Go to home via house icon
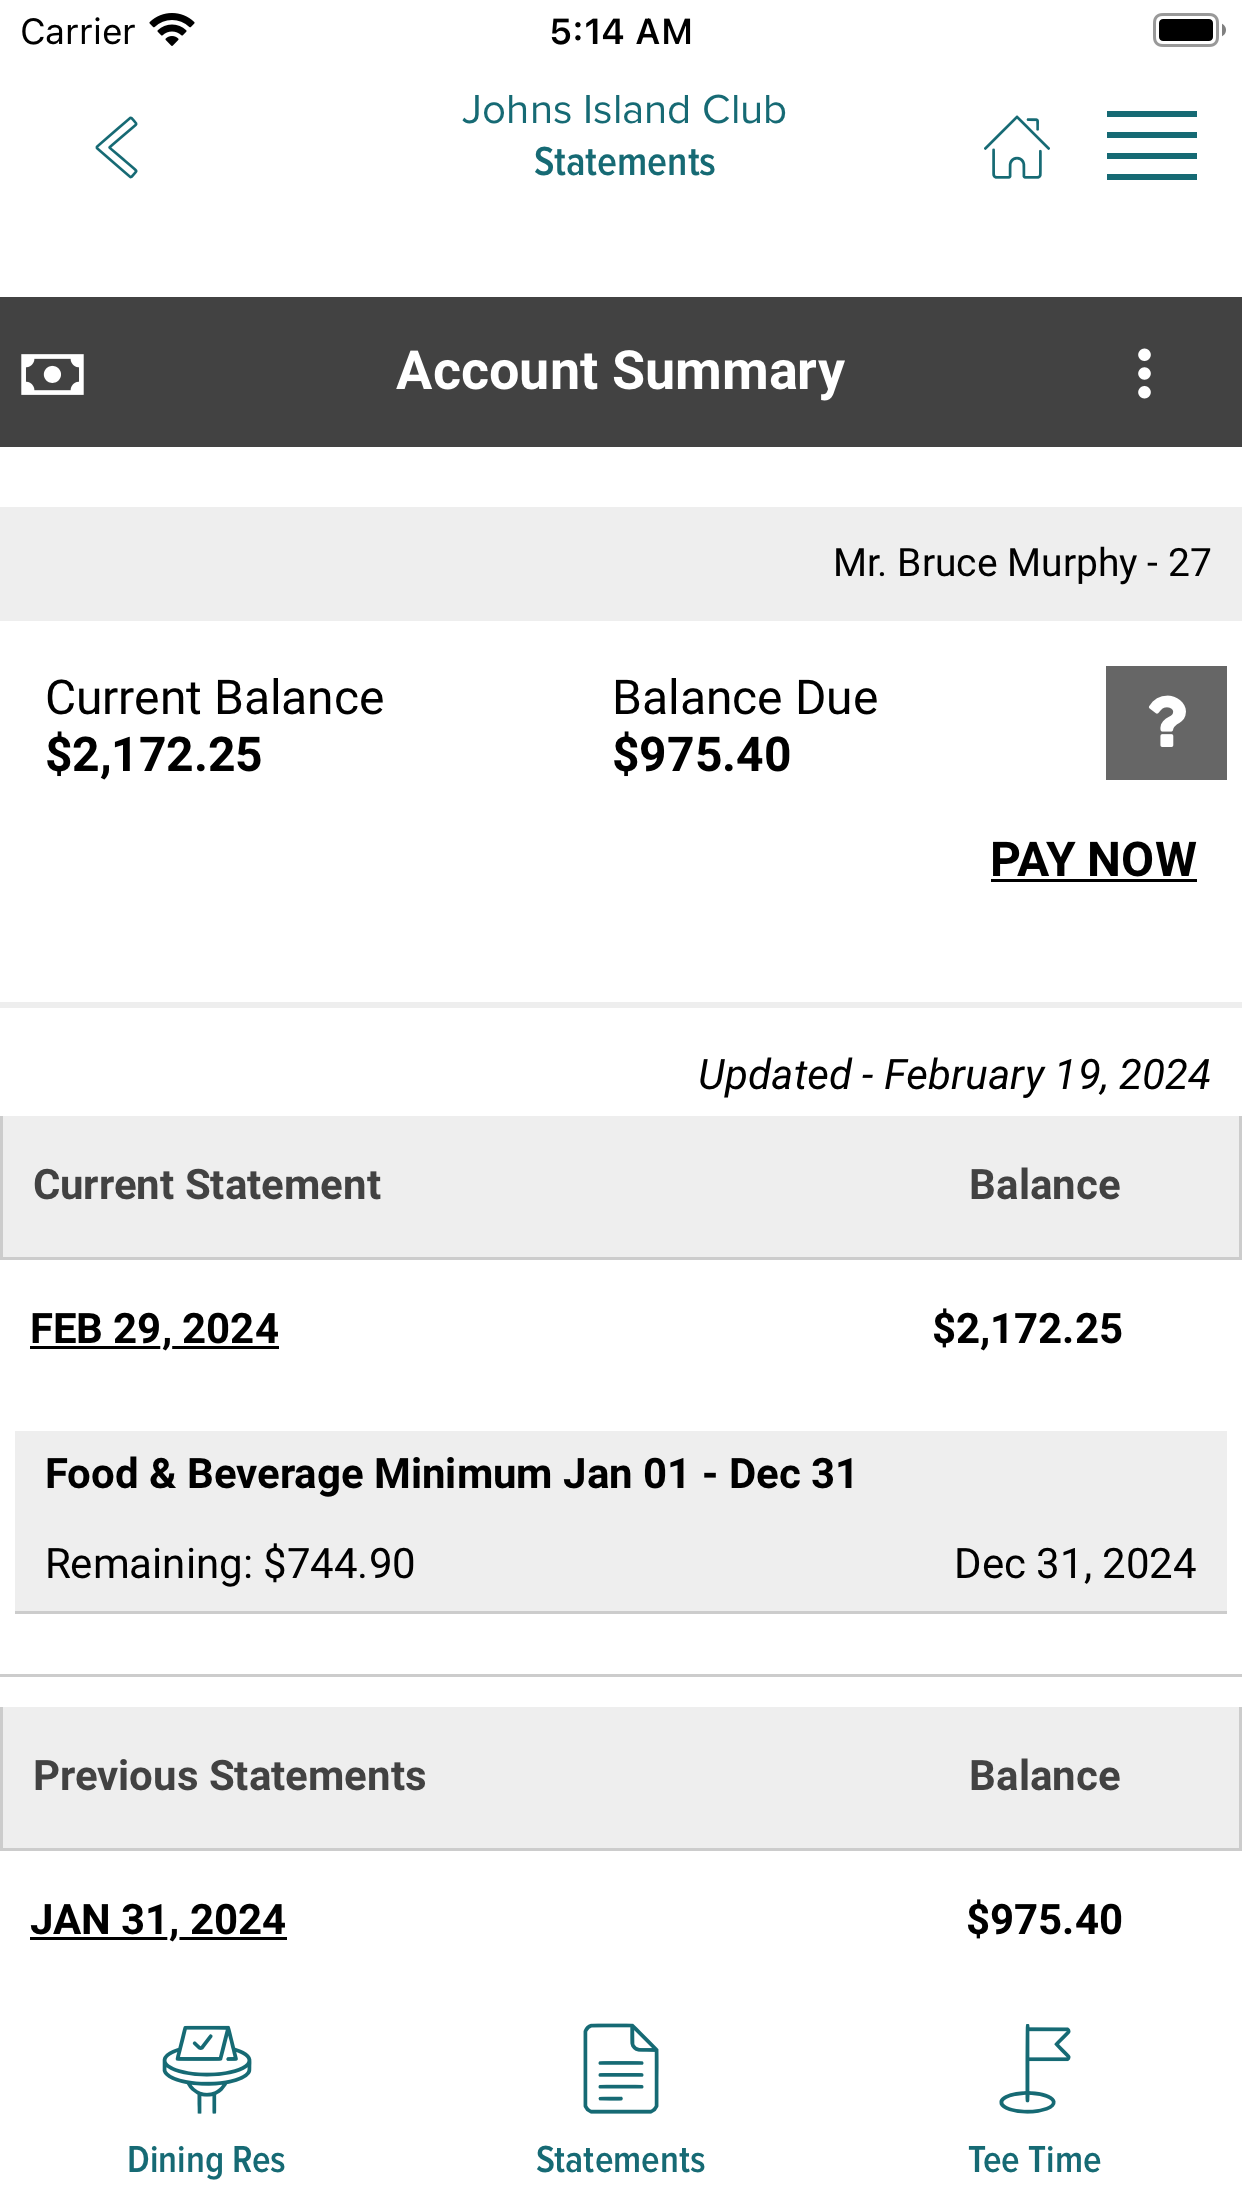Screen dimensions: 1242x2208 click(1017, 147)
